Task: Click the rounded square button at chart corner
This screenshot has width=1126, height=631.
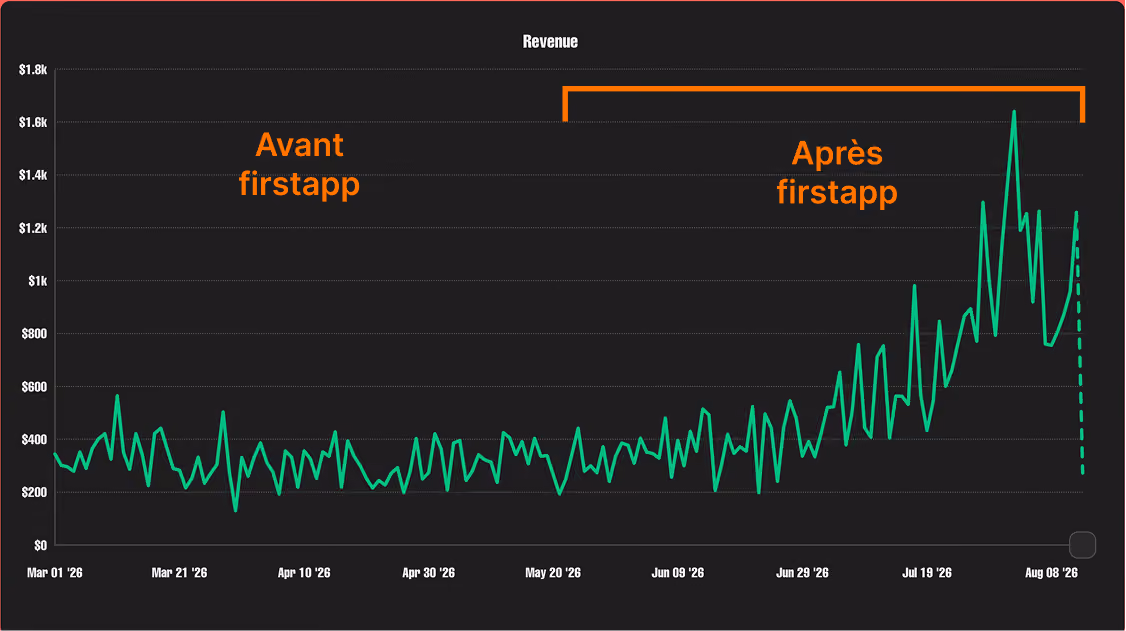Action: coord(1082,545)
